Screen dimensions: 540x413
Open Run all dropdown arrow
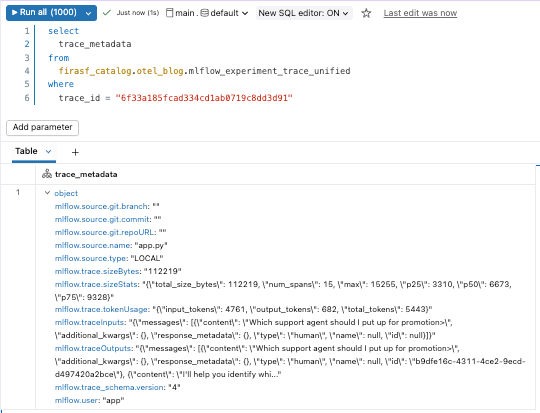89,13
